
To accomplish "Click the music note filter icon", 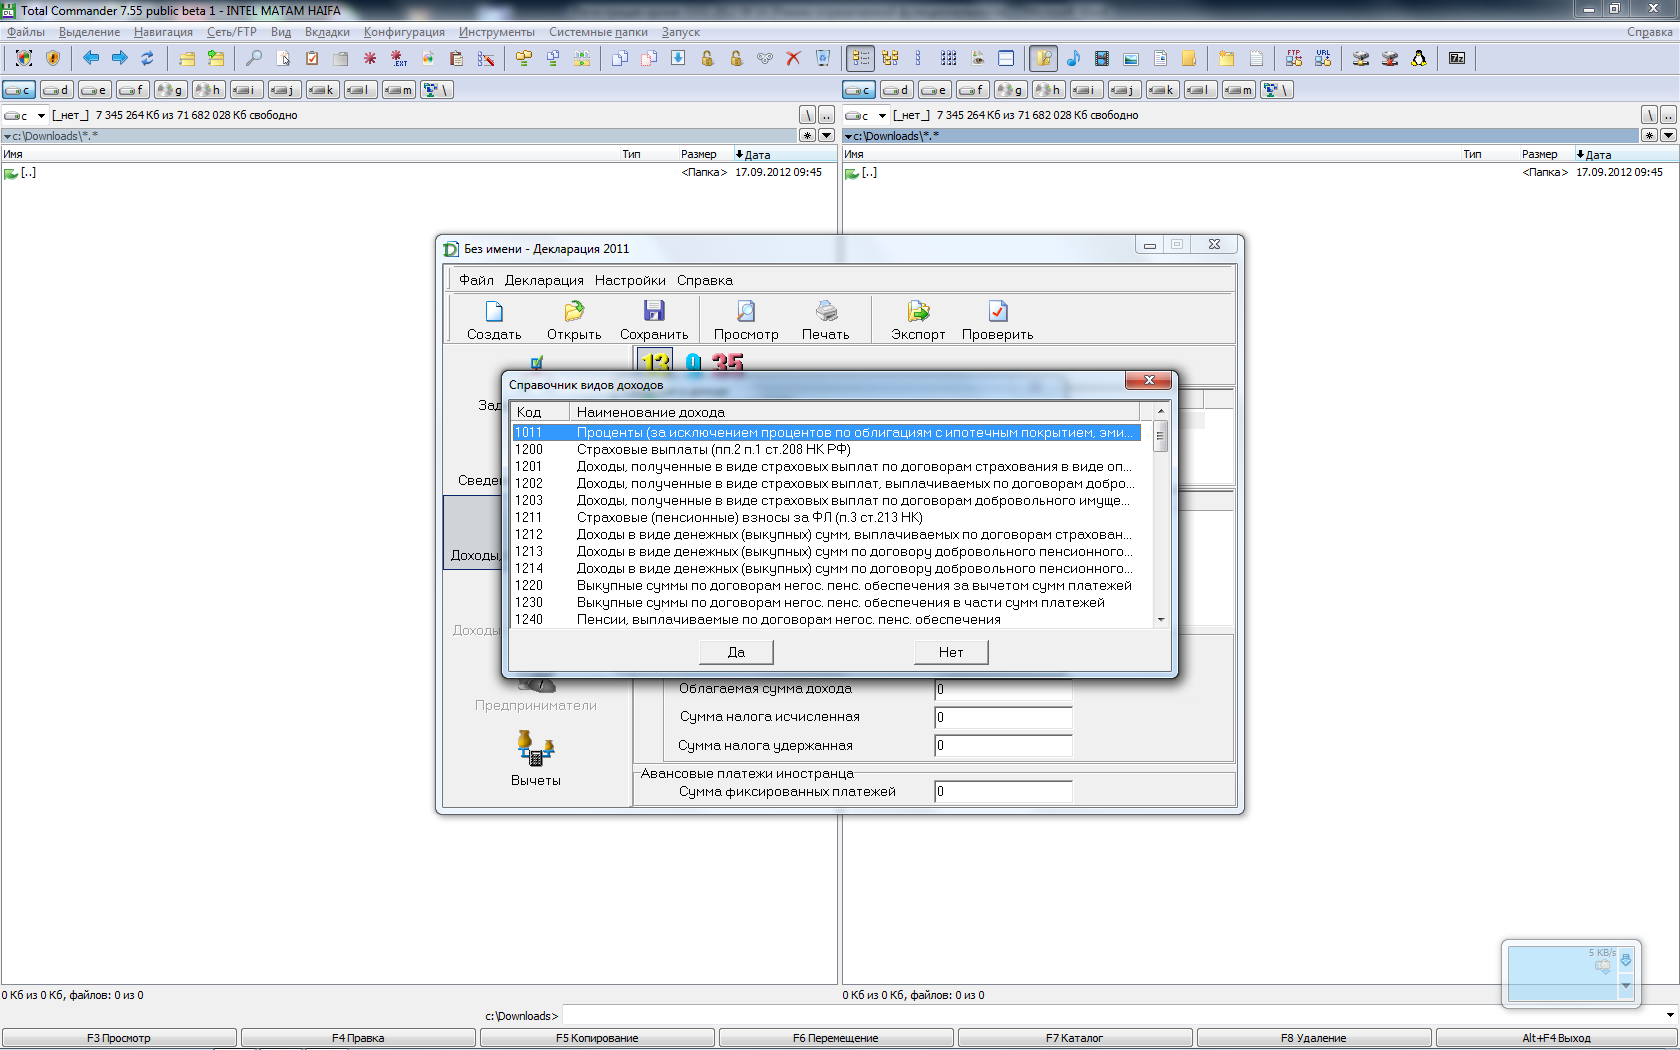I will point(1073,58).
